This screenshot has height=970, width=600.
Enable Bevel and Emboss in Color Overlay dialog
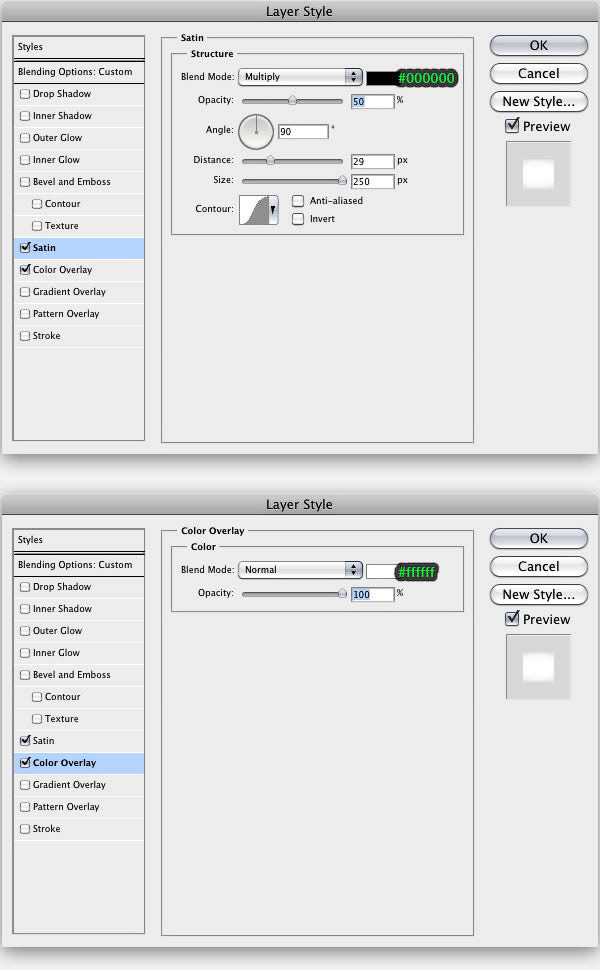[25, 674]
